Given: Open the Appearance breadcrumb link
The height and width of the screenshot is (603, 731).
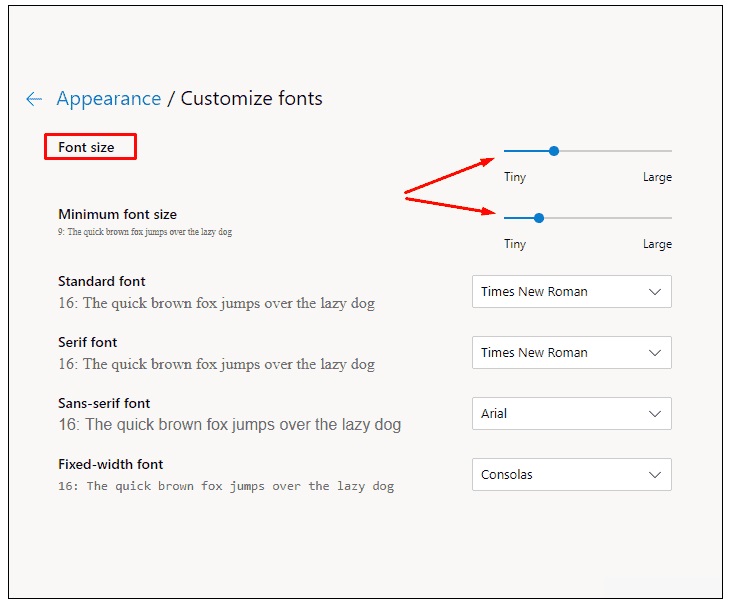Looking at the screenshot, I should tap(108, 99).
